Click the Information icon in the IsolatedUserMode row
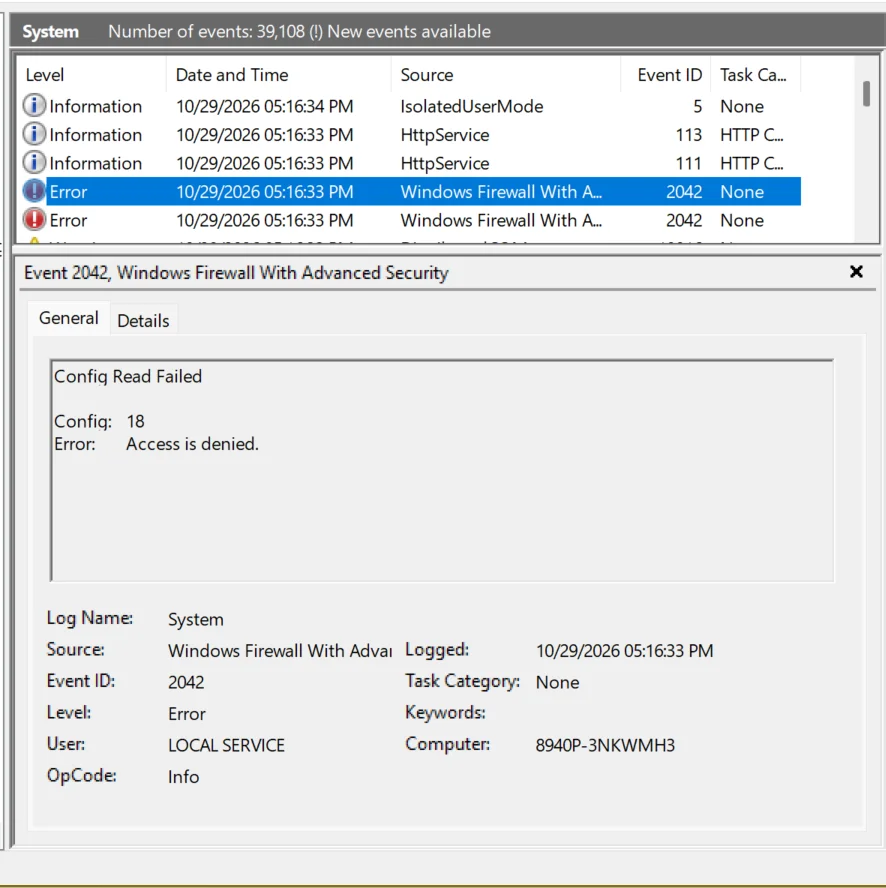Viewport: 886px width, 888px height. pos(34,106)
